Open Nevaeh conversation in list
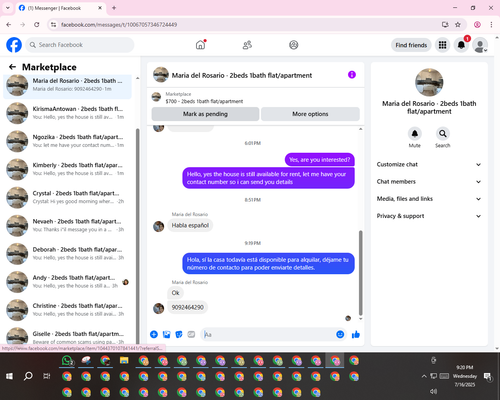500x400 pixels. (67, 226)
